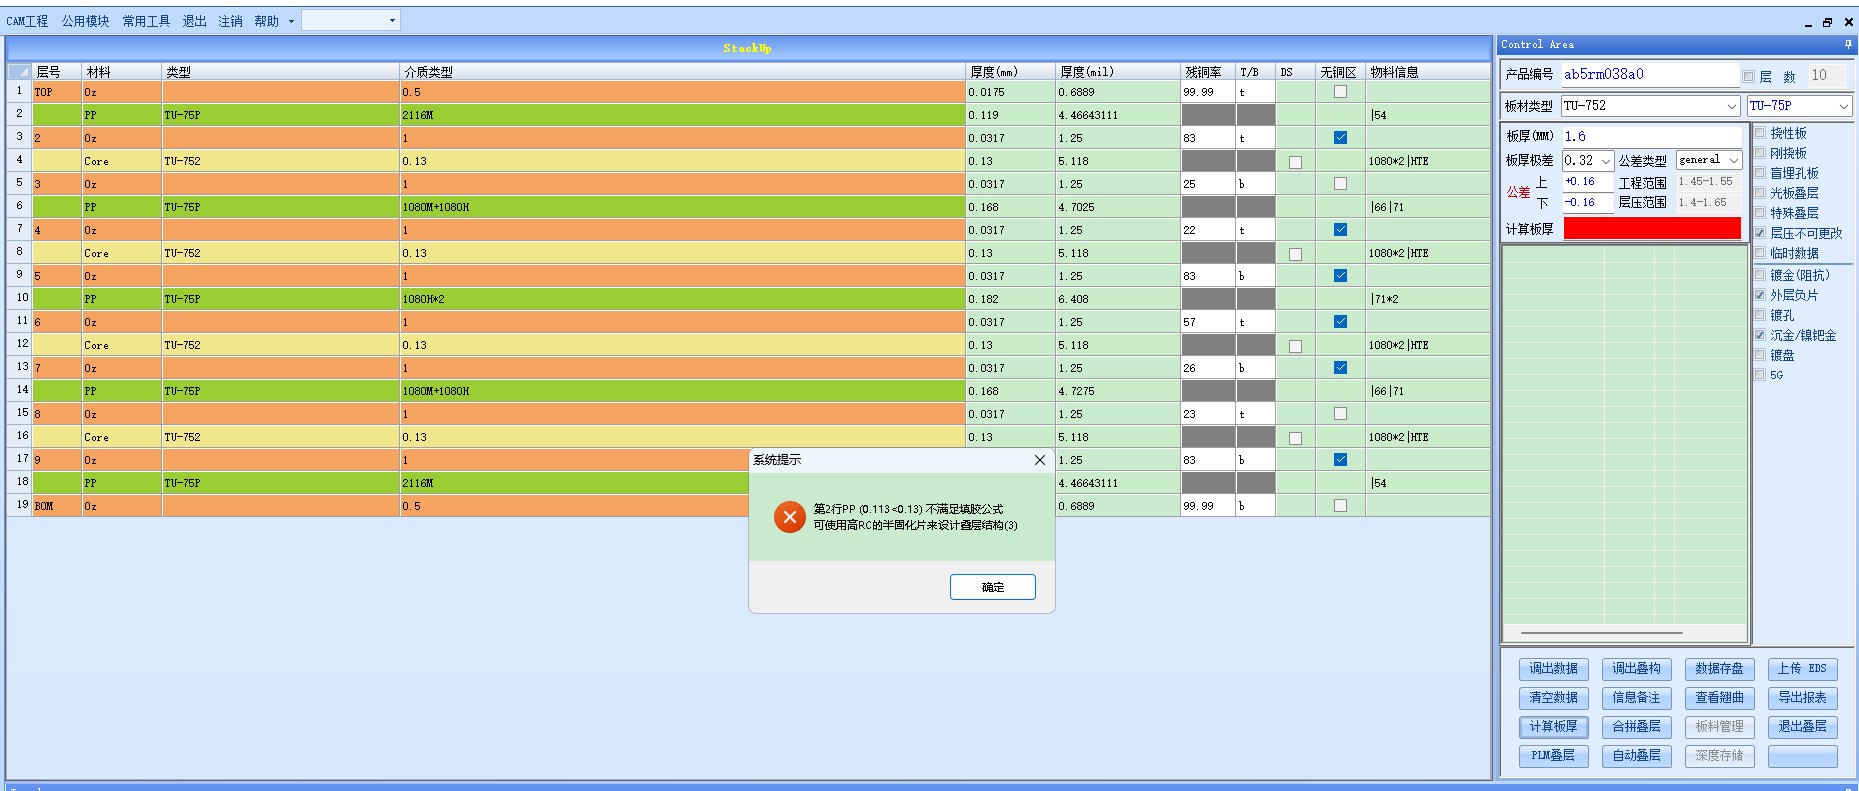Enable the 盲埋孔板 checkbox
This screenshot has height=791, width=1859.
click(x=1760, y=173)
